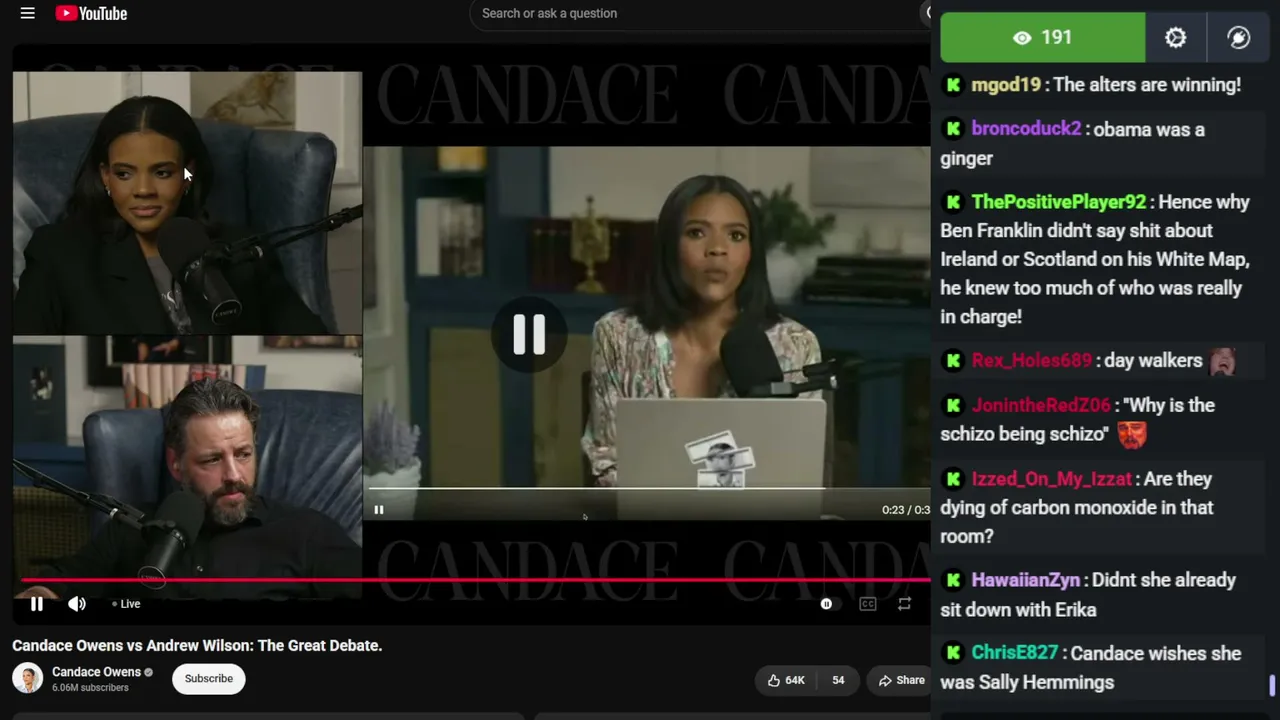This screenshot has width=1280, height=720.
Task: Click the message 'Didnt she already sit down with Erika'
Action: 1088,595
